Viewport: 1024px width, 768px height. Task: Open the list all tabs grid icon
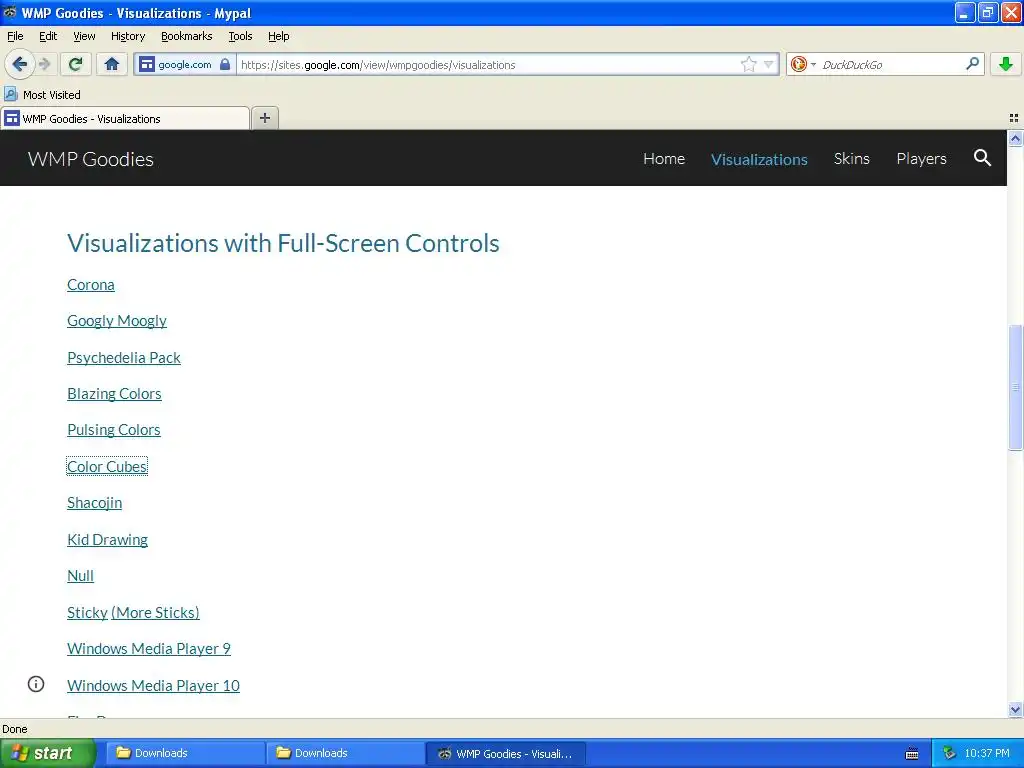(x=1014, y=118)
